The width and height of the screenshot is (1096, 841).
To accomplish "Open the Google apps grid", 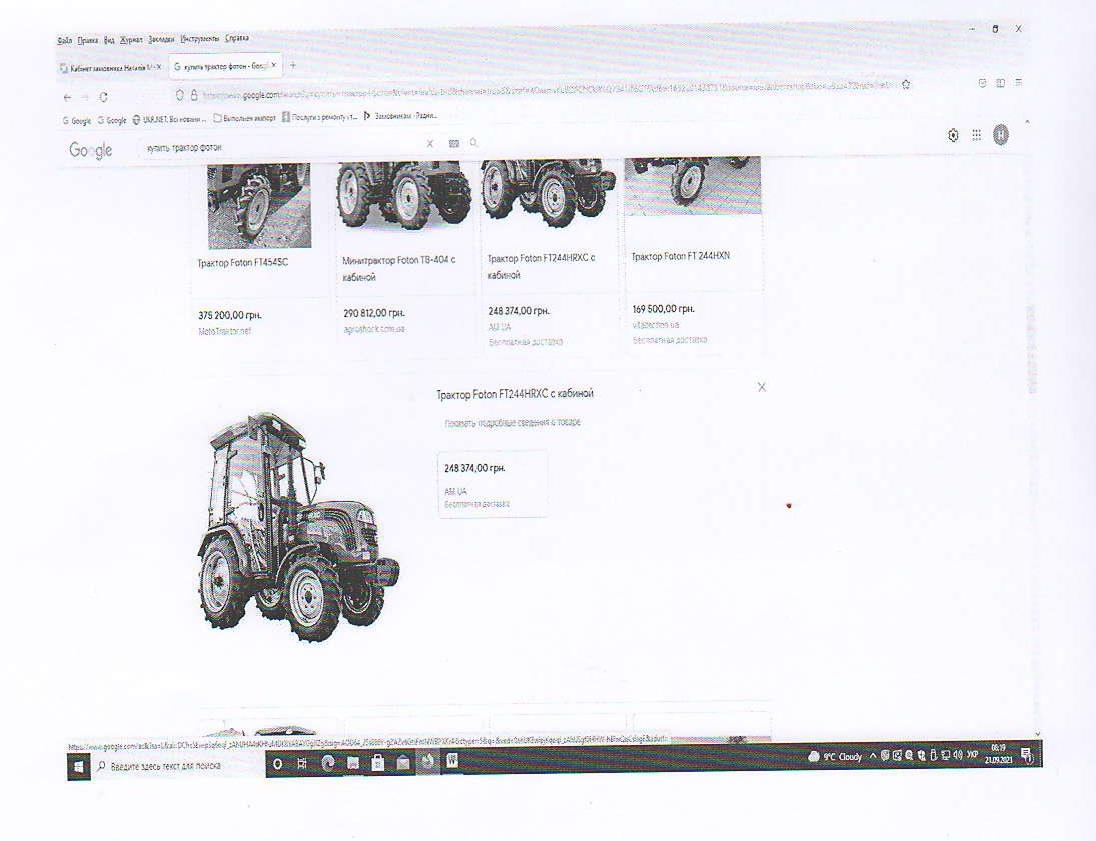I will 976,135.
